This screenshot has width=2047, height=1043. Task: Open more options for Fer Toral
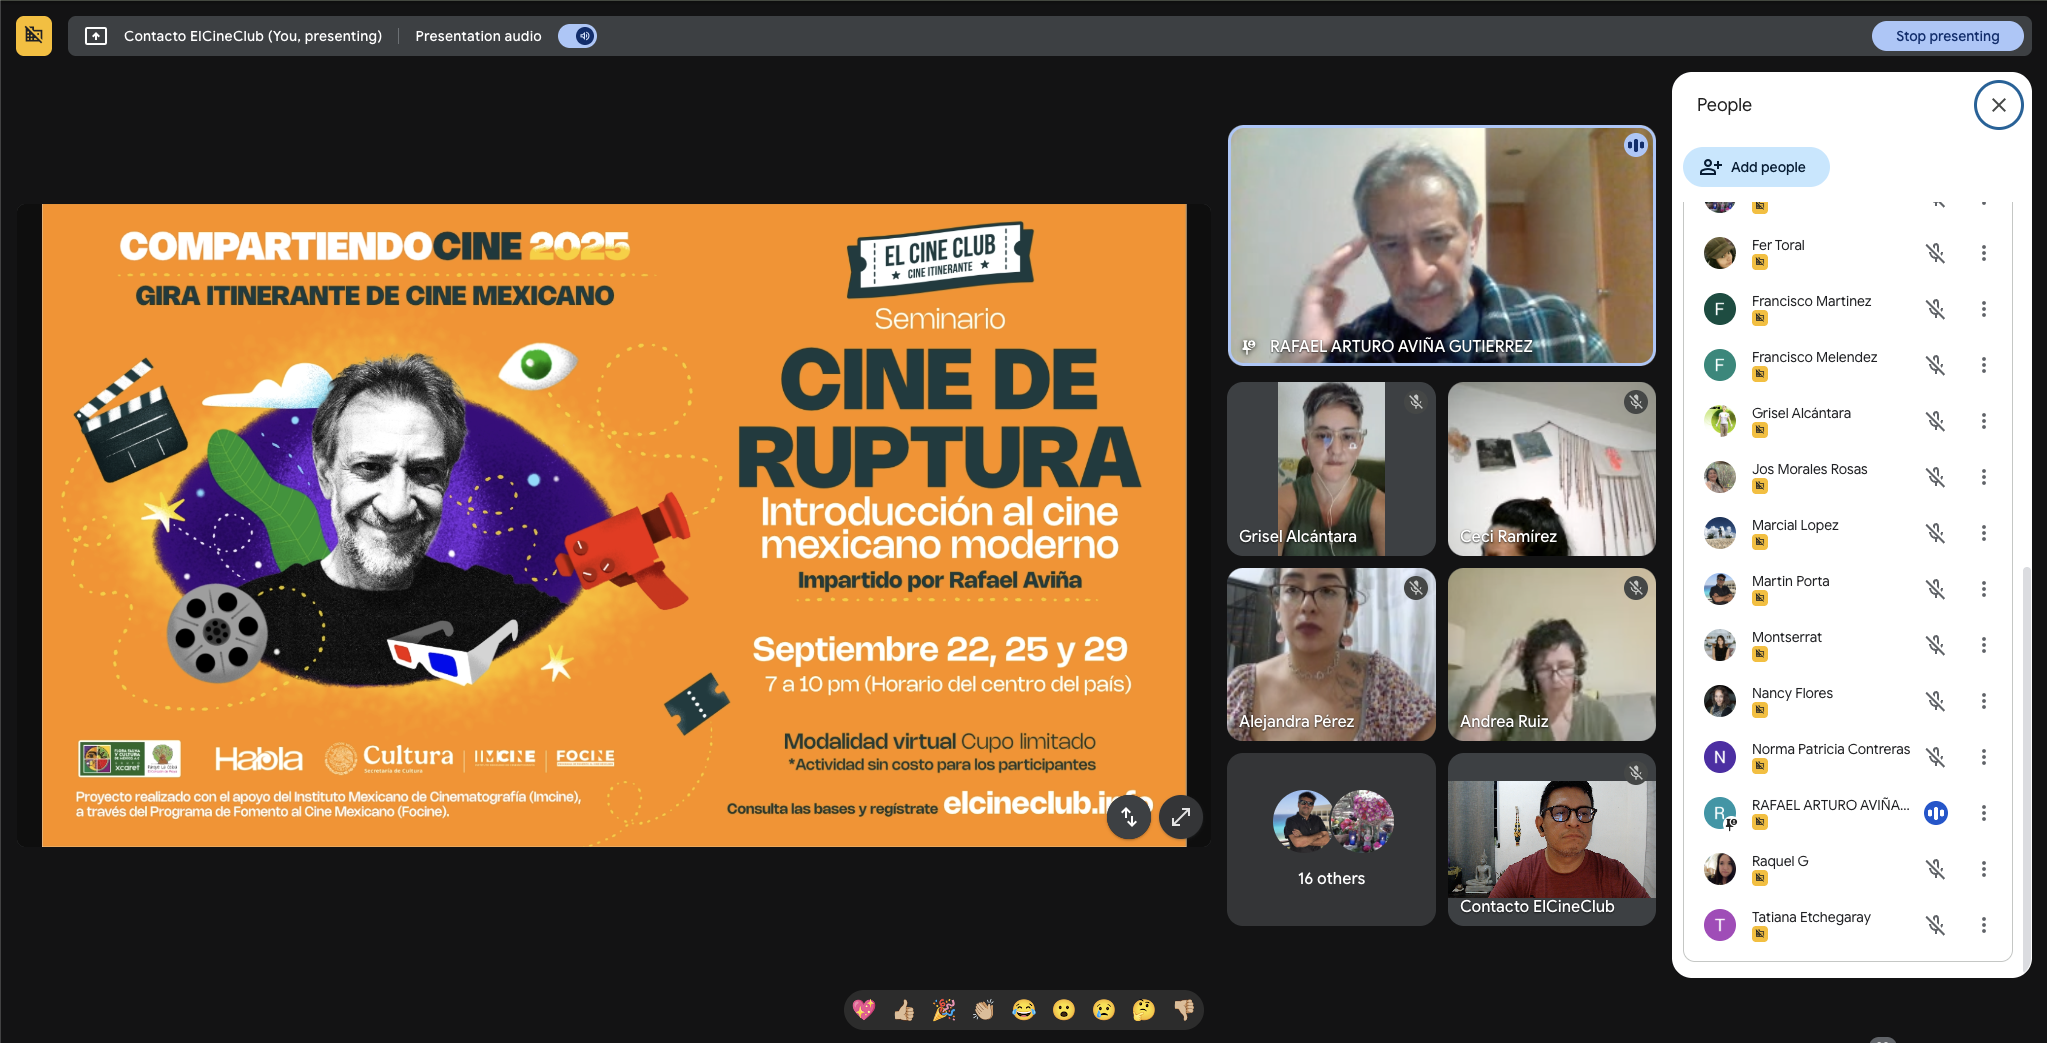(1983, 253)
